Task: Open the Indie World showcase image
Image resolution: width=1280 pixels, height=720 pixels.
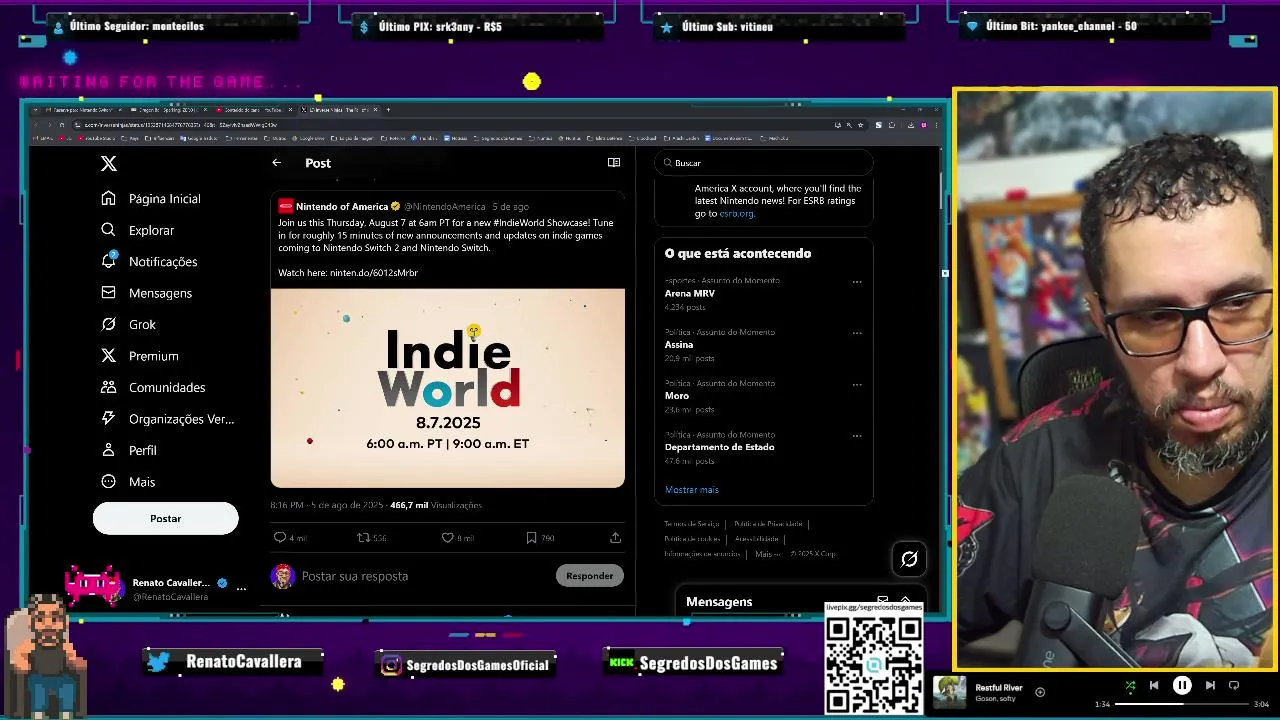Action: tap(448, 388)
